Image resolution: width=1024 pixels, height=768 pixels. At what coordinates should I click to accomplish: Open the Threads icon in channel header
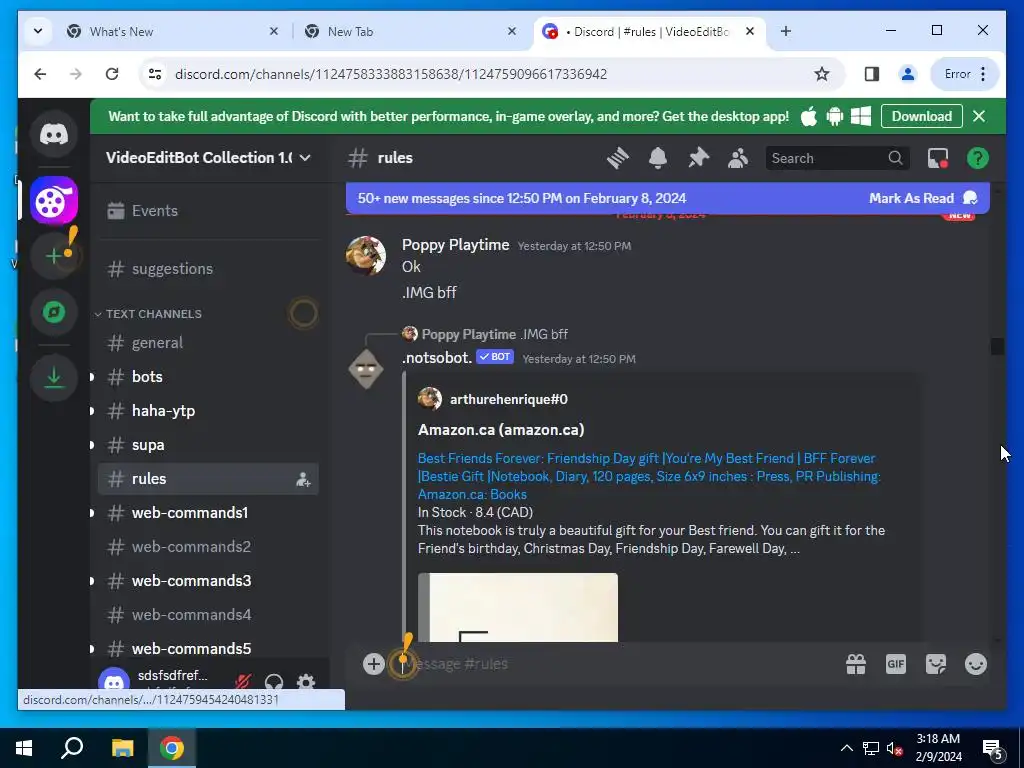(x=617, y=158)
